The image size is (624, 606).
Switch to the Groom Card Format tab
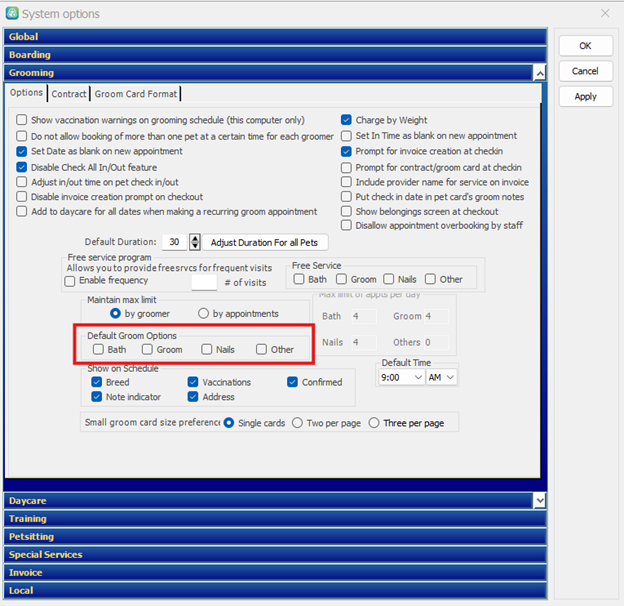tap(136, 94)
